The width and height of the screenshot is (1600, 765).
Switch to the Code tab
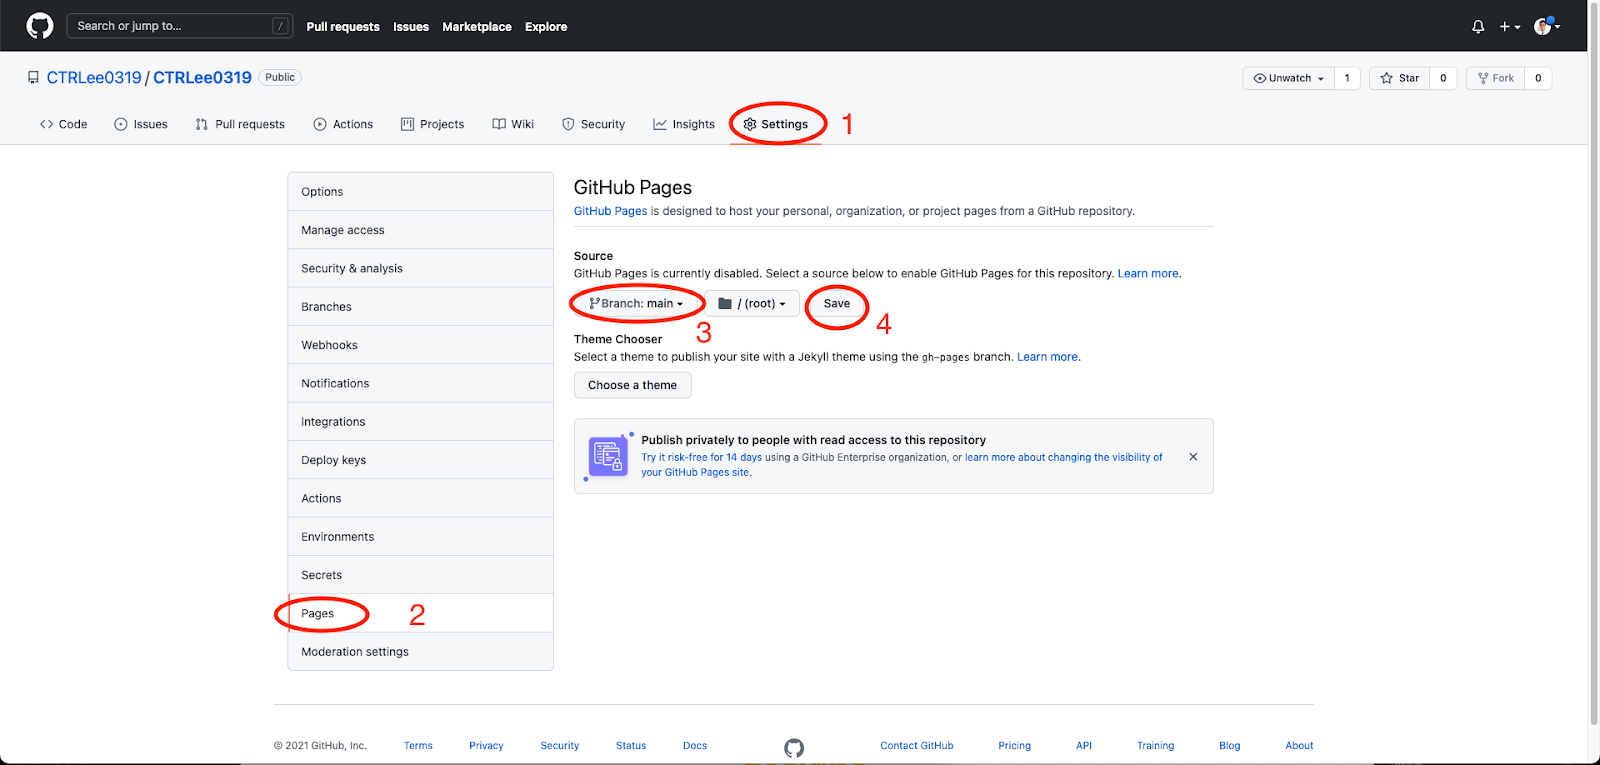[x=64, y=124]
